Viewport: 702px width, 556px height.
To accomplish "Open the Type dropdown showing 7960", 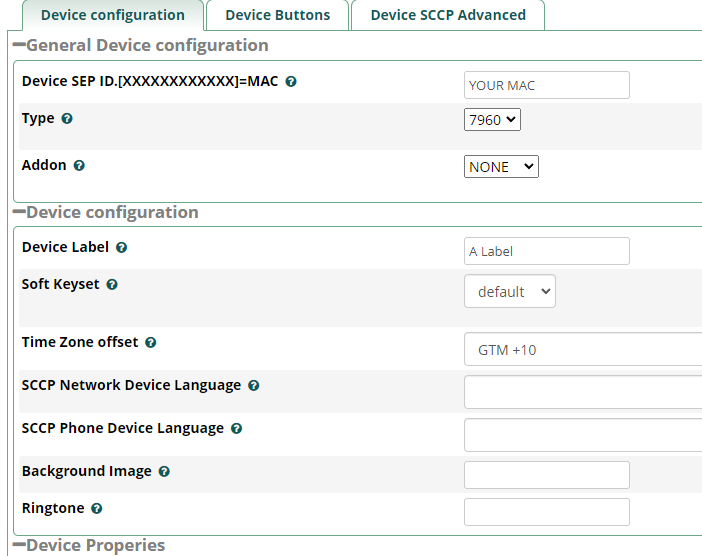I will (x=492, y=120).
